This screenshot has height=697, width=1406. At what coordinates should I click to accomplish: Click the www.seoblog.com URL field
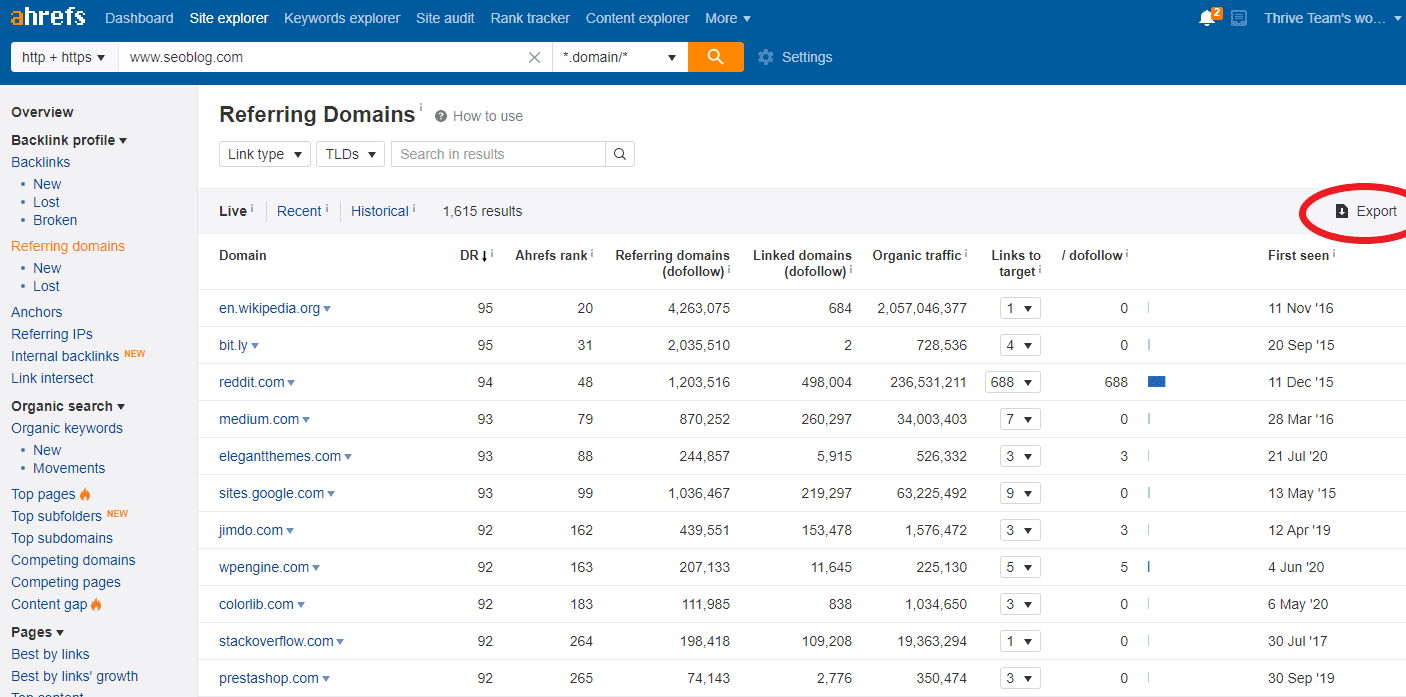pos(322,57)
